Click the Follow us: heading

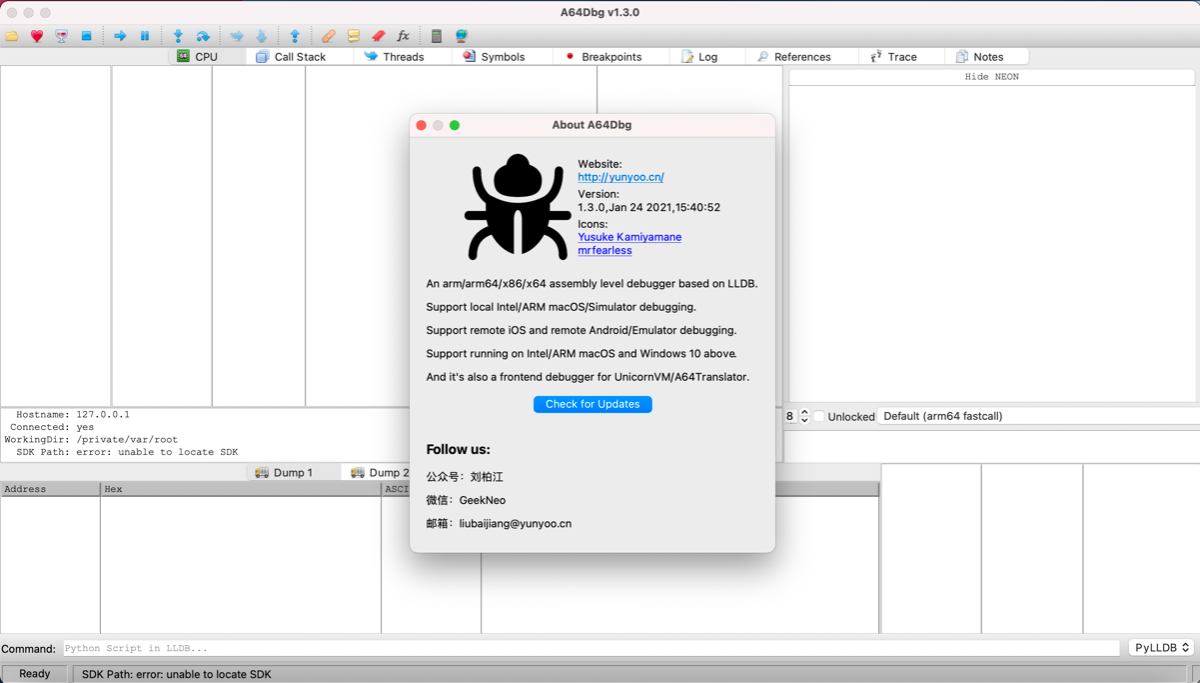click(x=458, y=450)
